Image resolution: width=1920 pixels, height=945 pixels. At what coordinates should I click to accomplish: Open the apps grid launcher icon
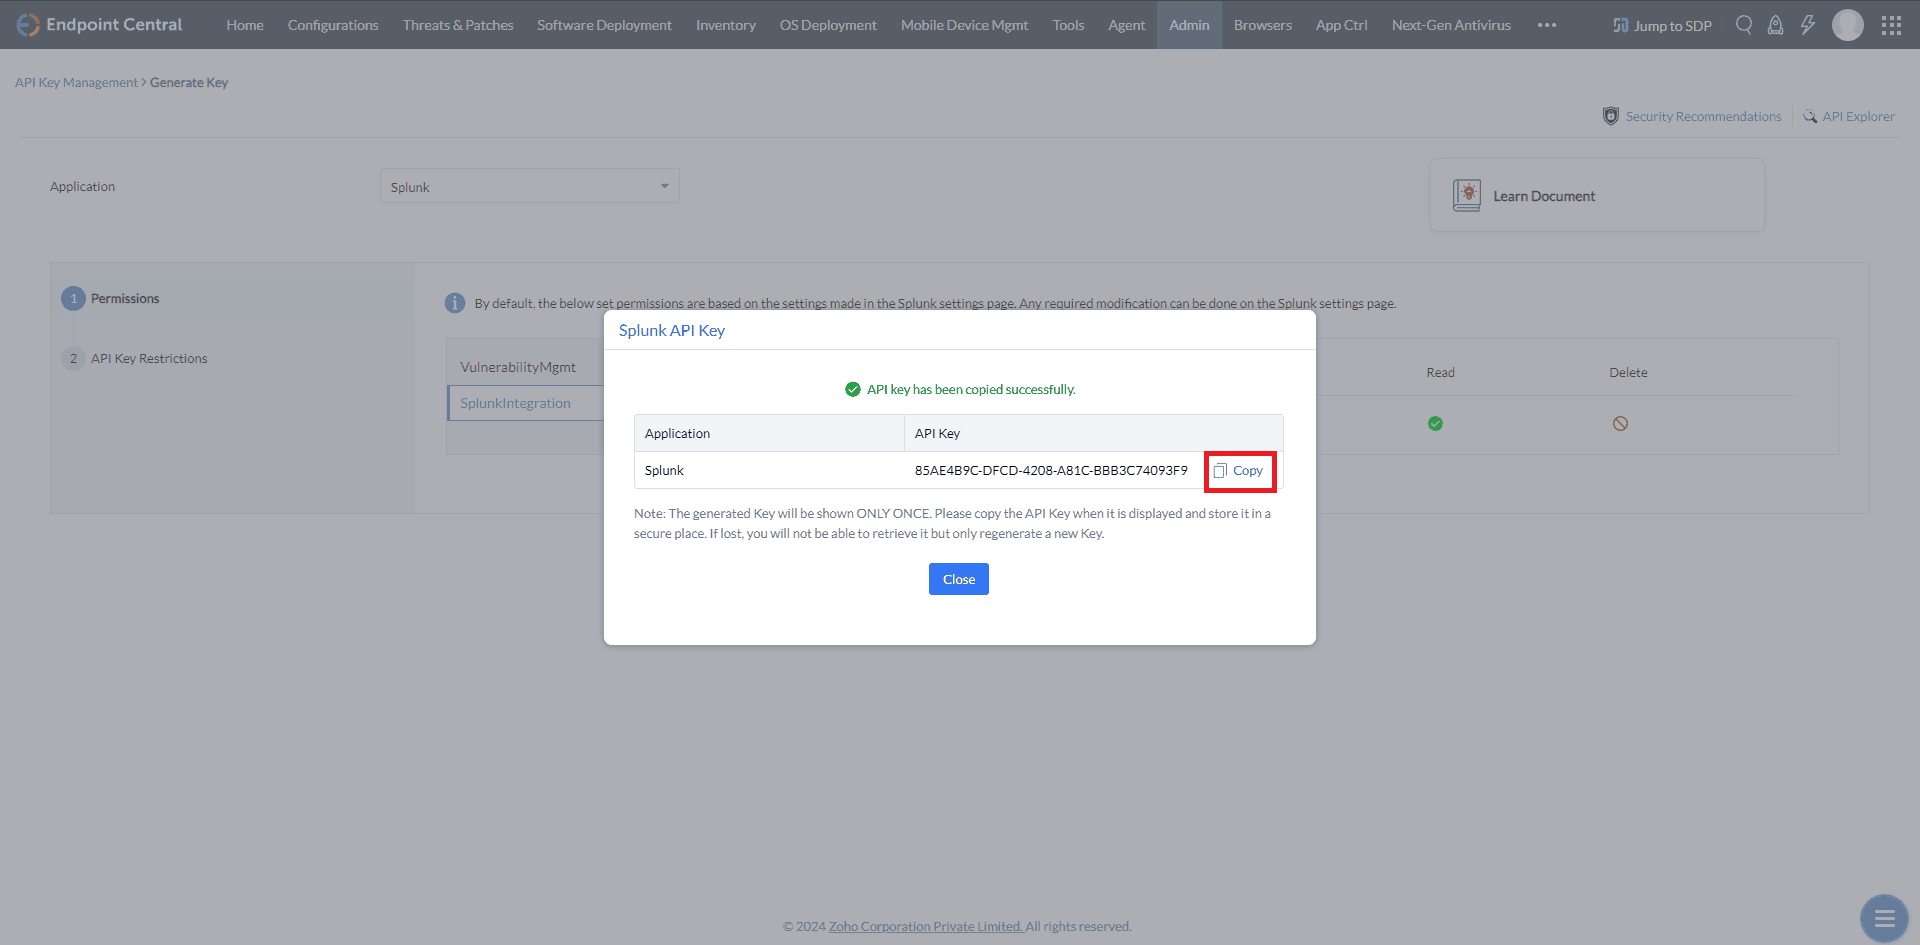[x=1891, y=25]
